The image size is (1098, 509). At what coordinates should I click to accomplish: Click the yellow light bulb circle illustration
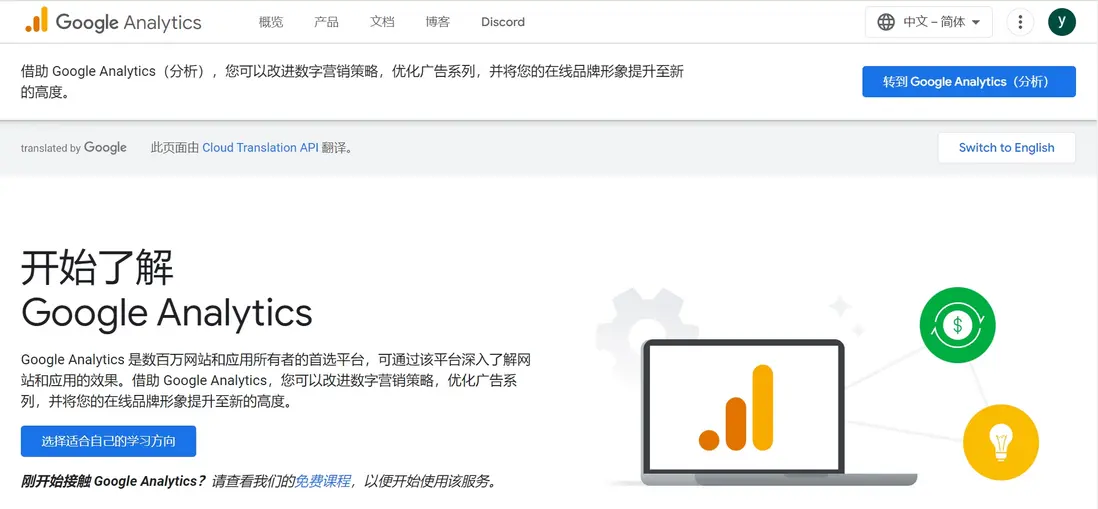click(x=1001, y=442)
